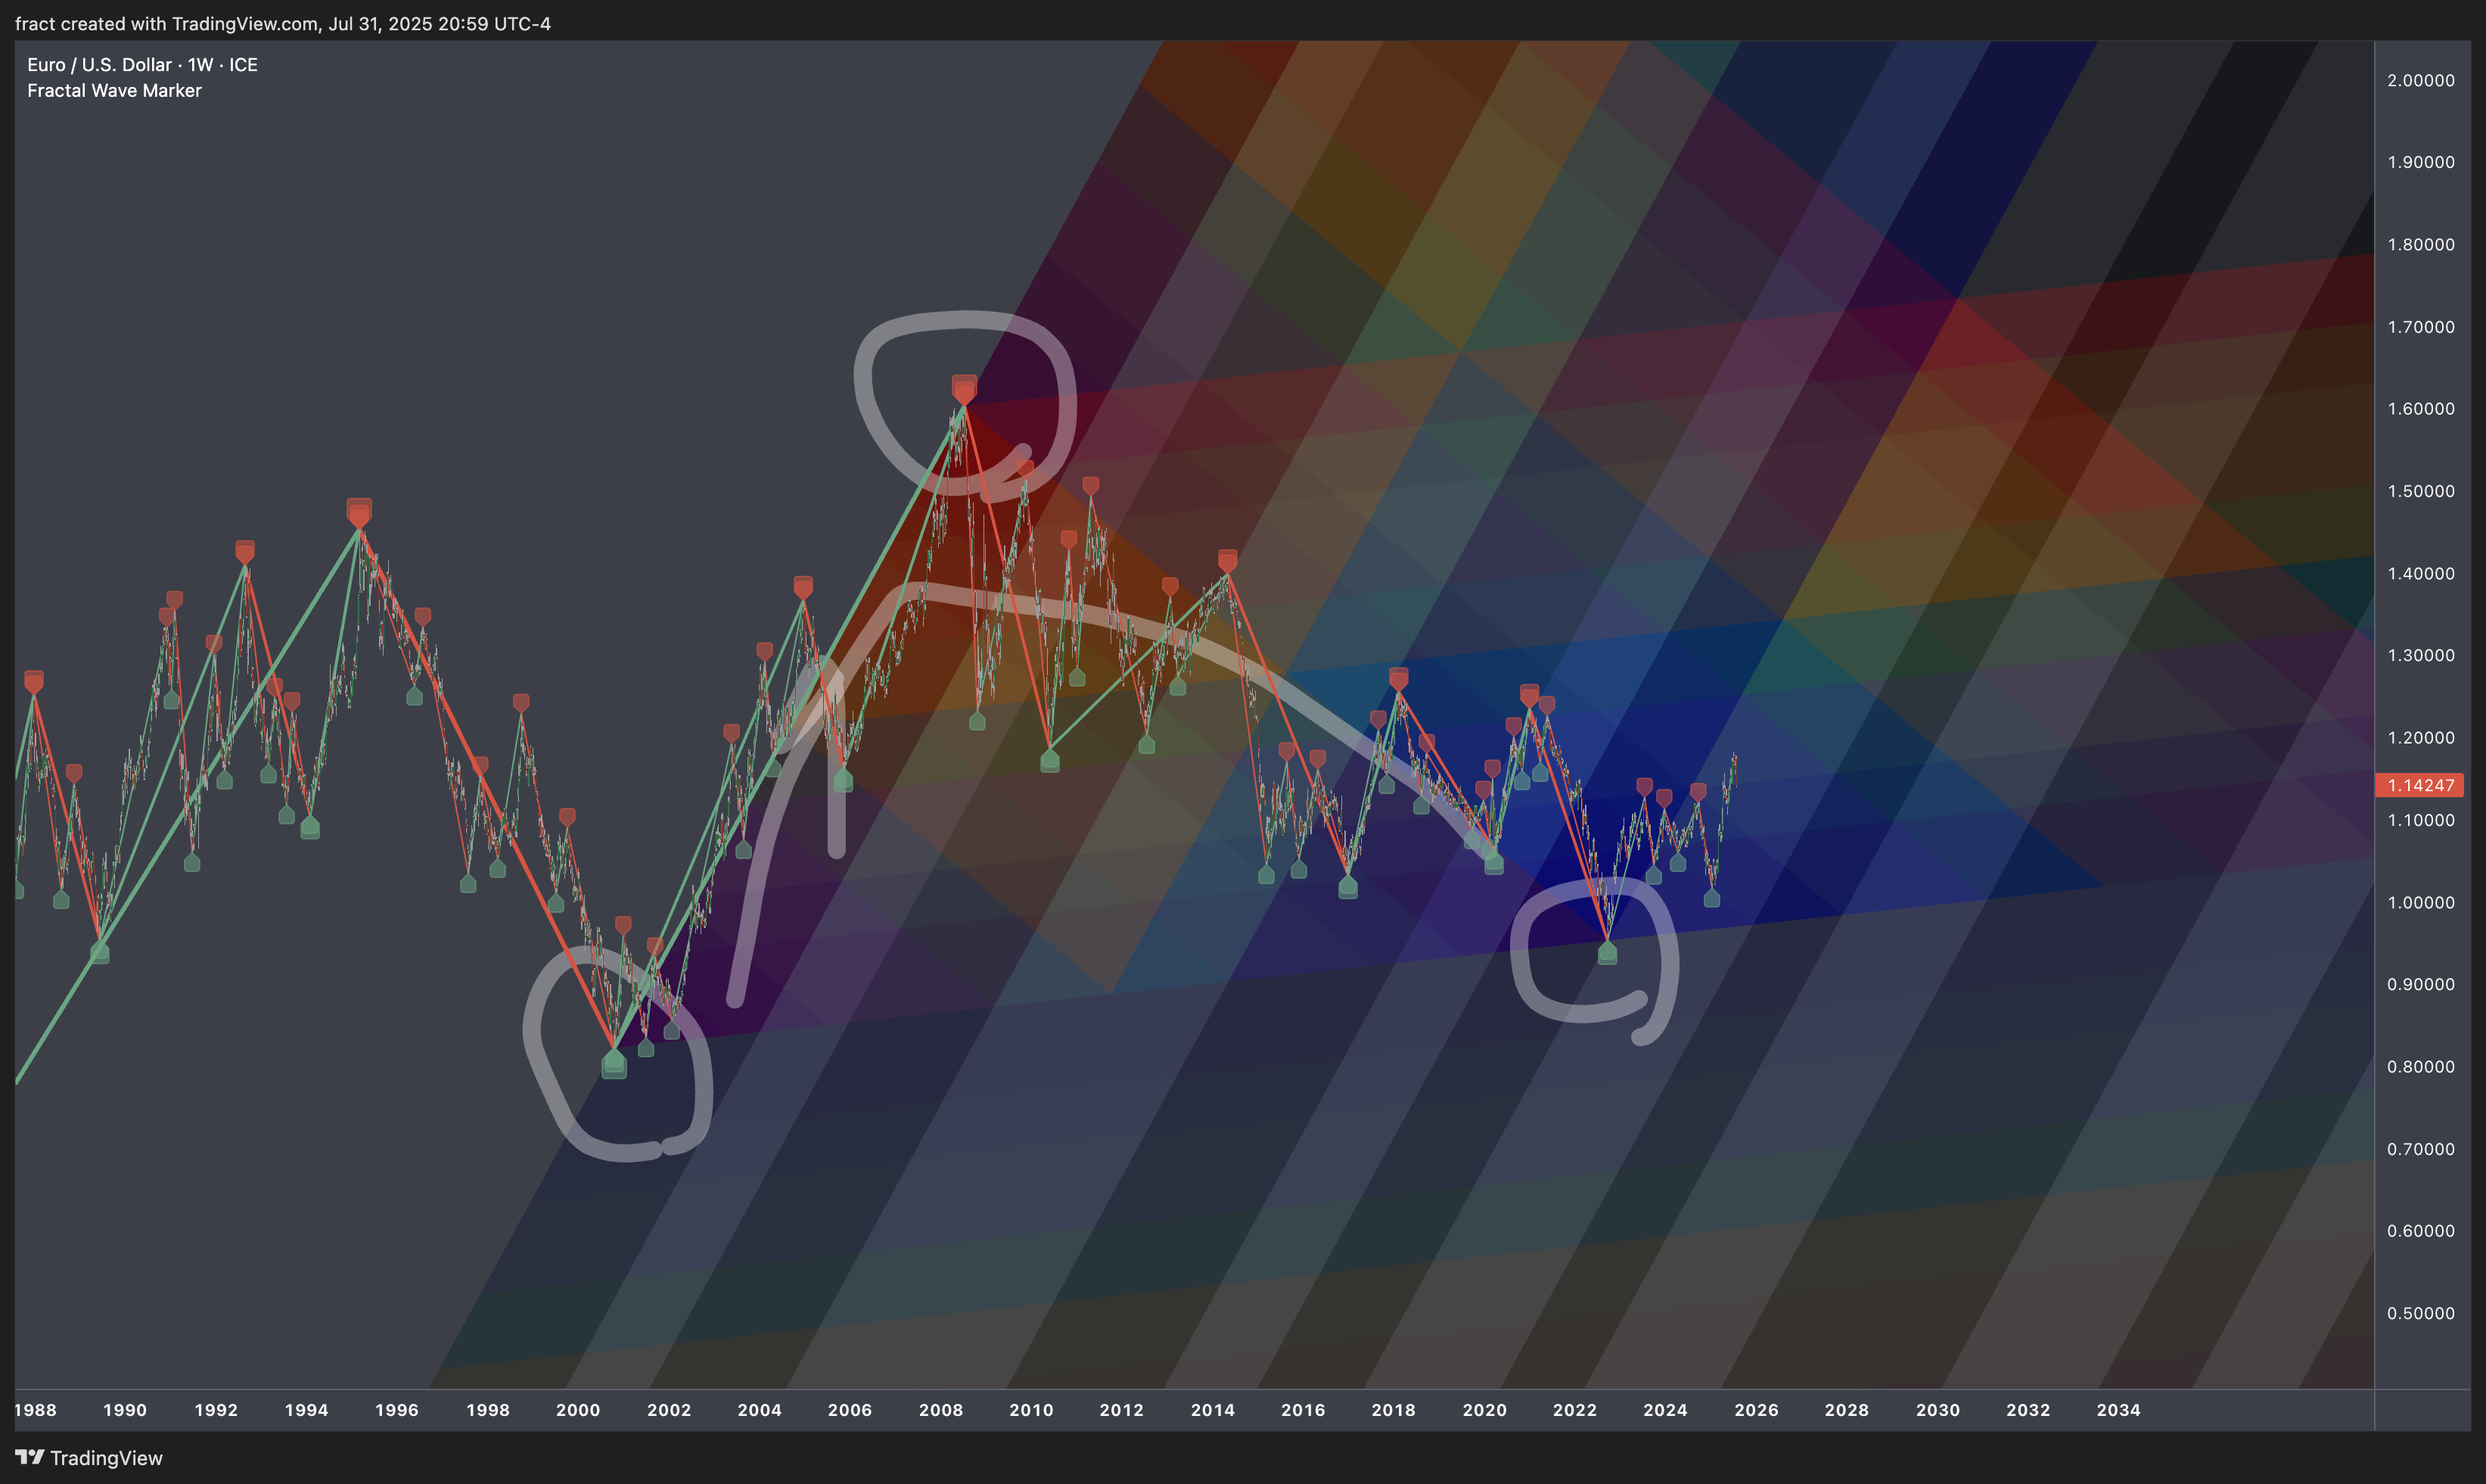Click the 2028 year label on time axis
Screen dimensions: 2486x1484
click(1847, 1410)
